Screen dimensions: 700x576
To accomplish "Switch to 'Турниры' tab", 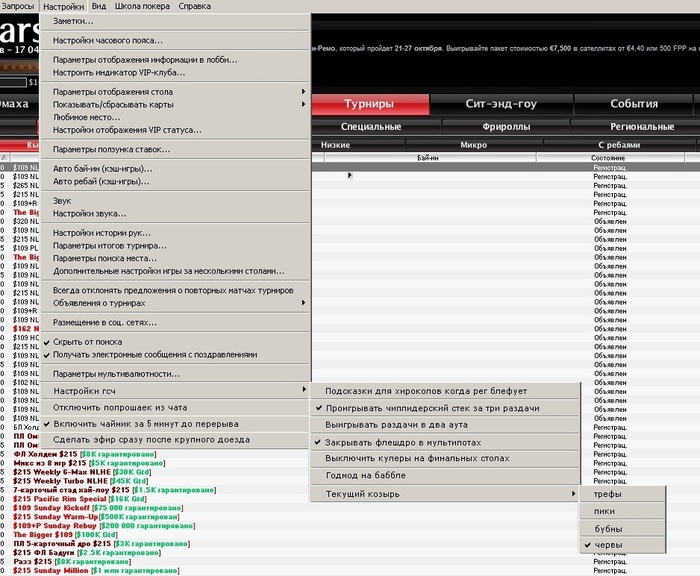I will (370, 104).
